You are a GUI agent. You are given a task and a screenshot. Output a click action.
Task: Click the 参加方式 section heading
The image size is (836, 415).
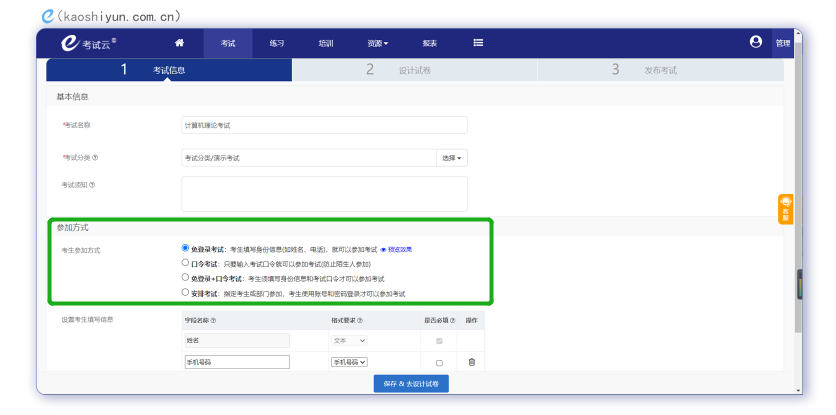coord(73,228)
